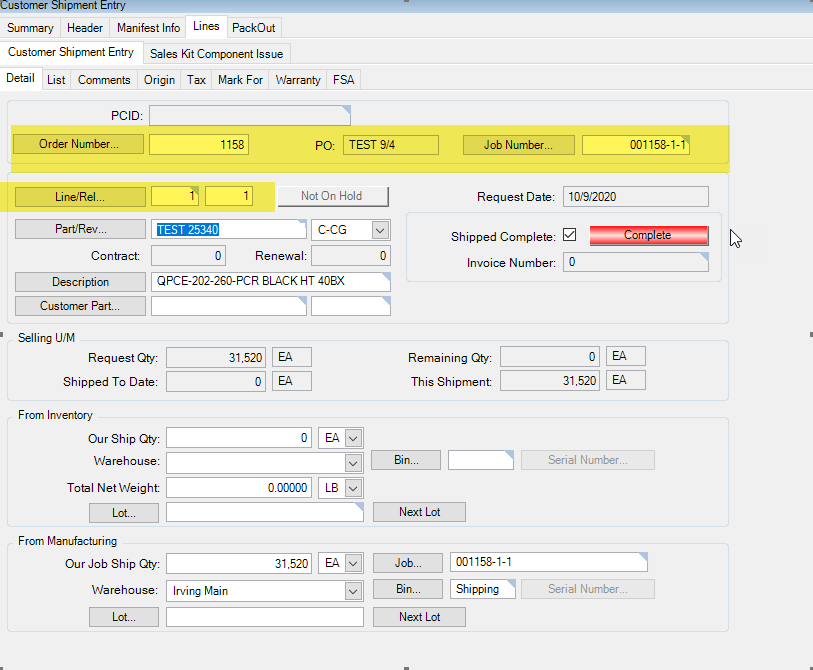
Task: Click the From Inventory Bin... button
Action: click(x=406, y=460)
